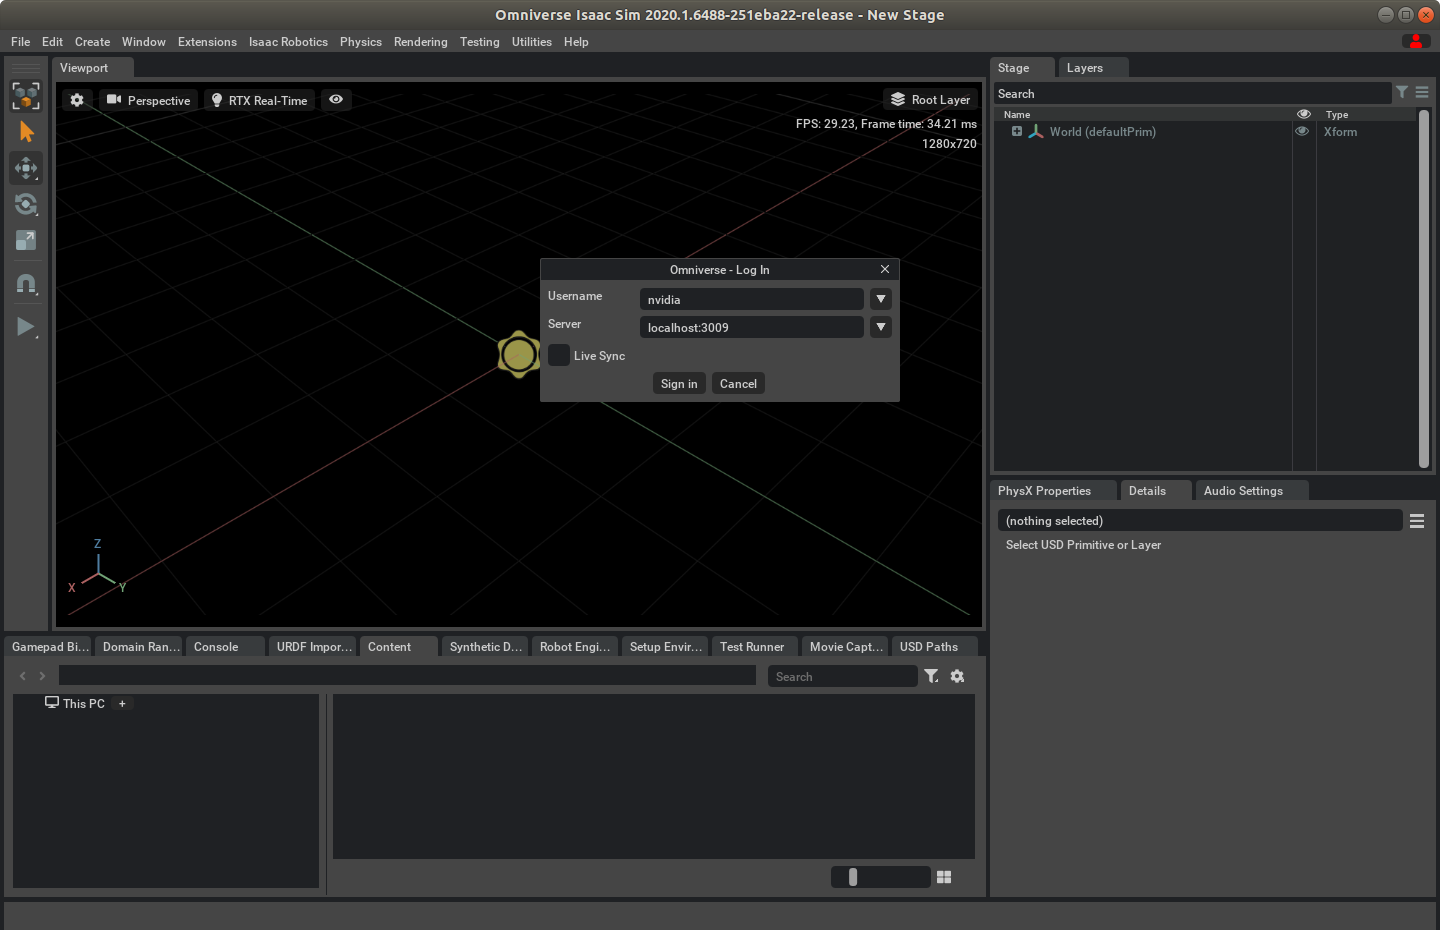Click the Sign in button

pos(679,384)
